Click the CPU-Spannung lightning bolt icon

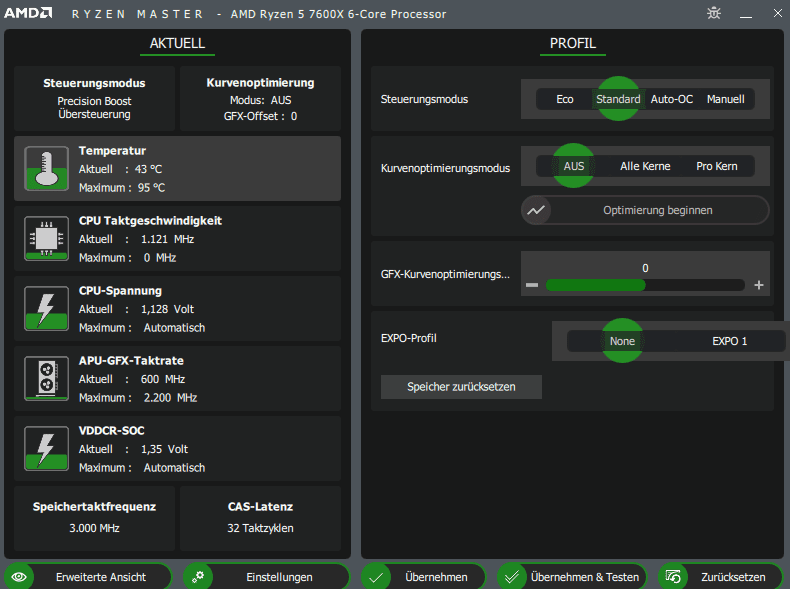pos(46,308)
